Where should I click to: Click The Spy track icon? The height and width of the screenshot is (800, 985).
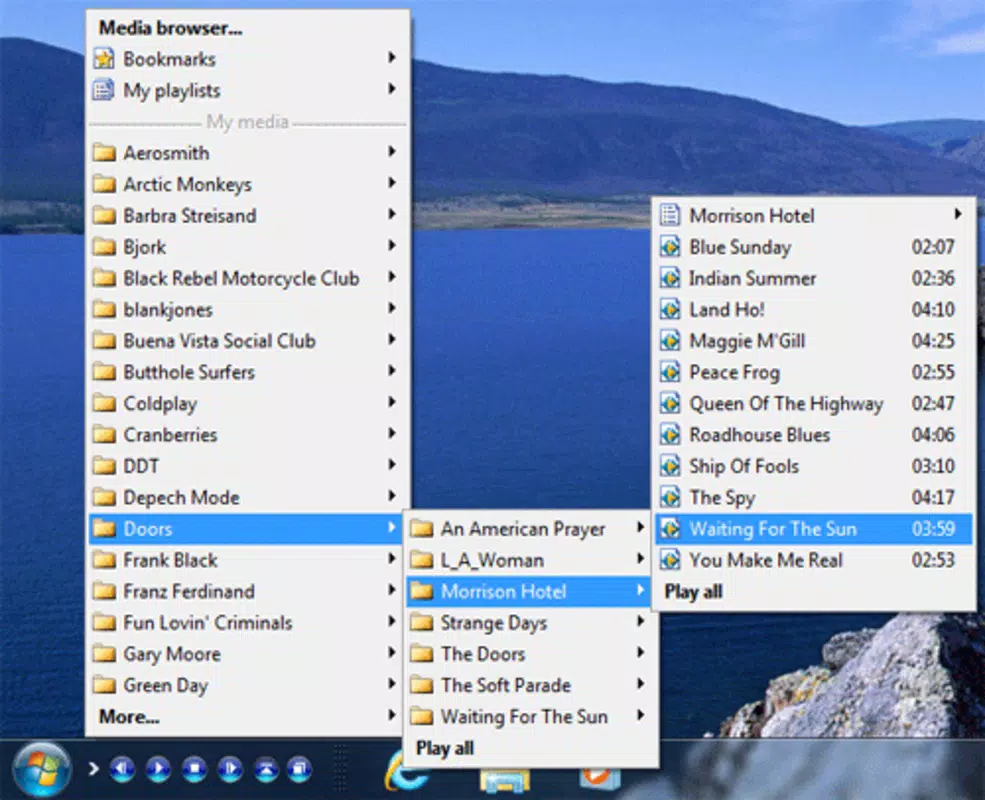(670, 497)
